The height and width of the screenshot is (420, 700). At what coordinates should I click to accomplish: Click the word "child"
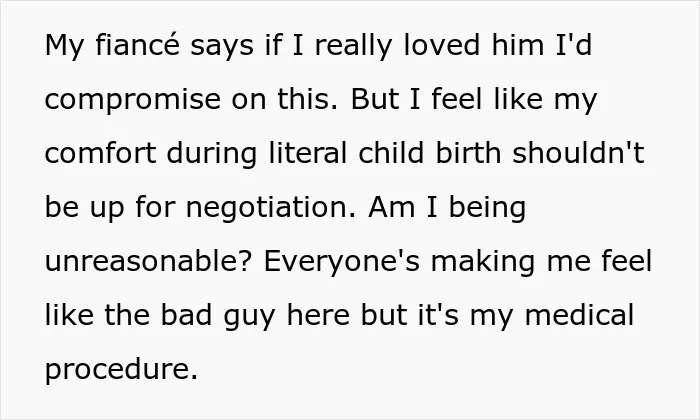point(391,153)
